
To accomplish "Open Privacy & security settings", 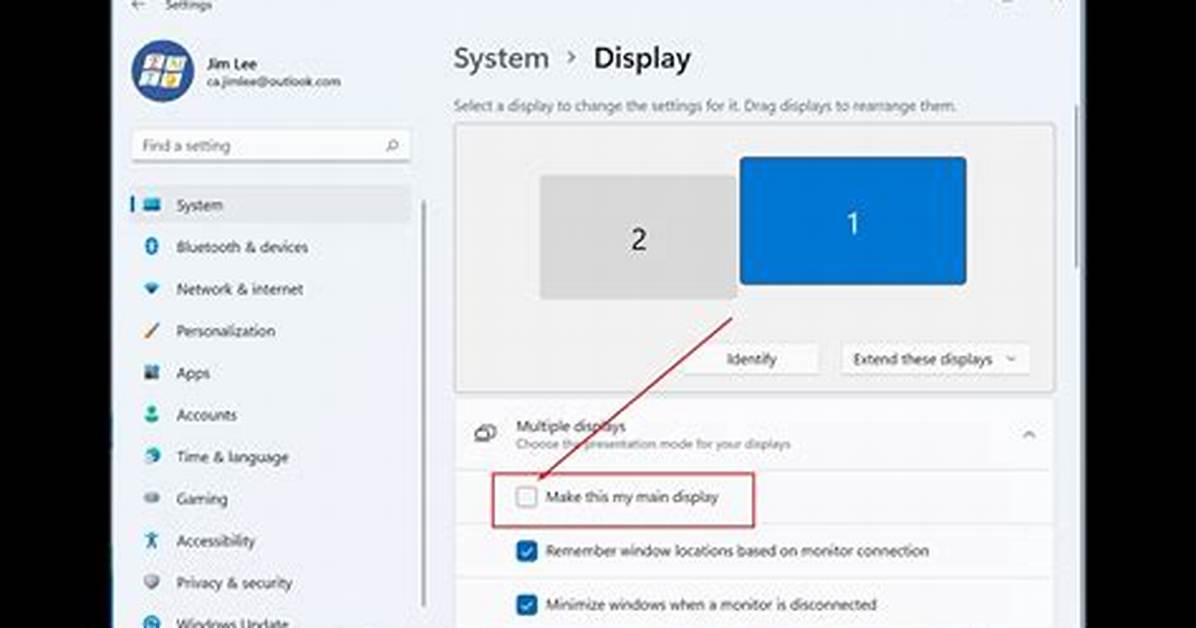I will 271,582.
